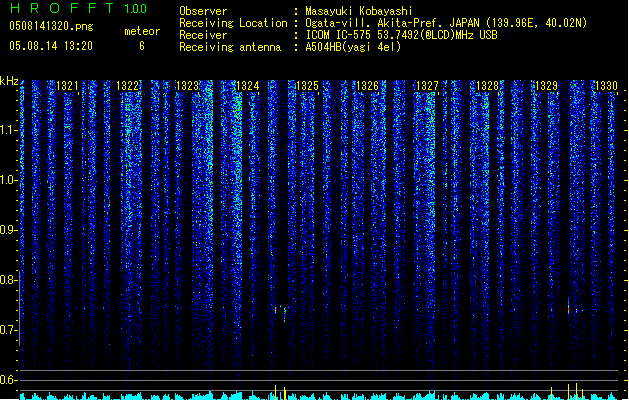The height and width of the screenshot is (400, 629).
Task: Click the HROFFT 1.0.0 title text
Action: coord(78,8)
